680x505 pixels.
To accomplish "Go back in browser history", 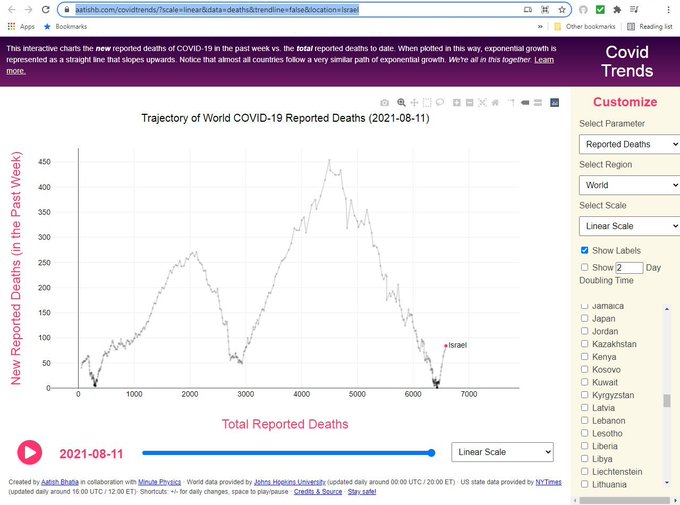I will [12, 10].
